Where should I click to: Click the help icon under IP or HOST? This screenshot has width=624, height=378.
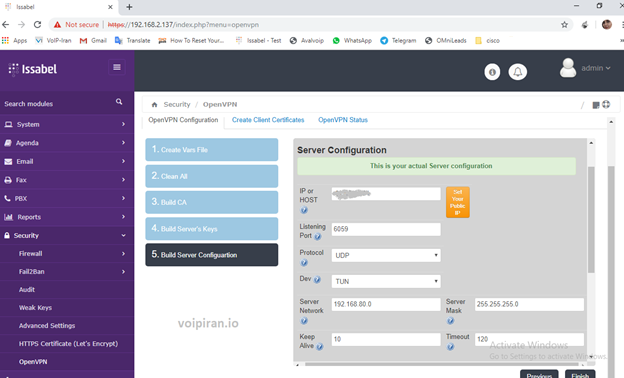304,210
